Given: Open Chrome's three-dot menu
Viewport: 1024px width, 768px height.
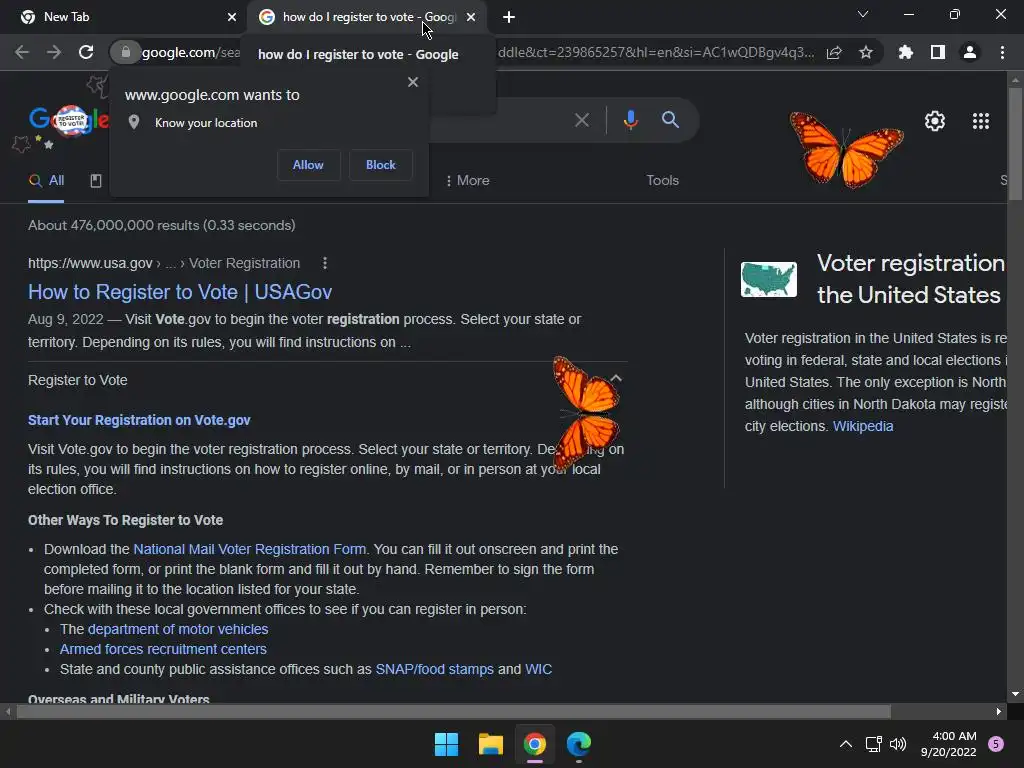Looking at the screenshot, I should click(x=1002, y=52).
